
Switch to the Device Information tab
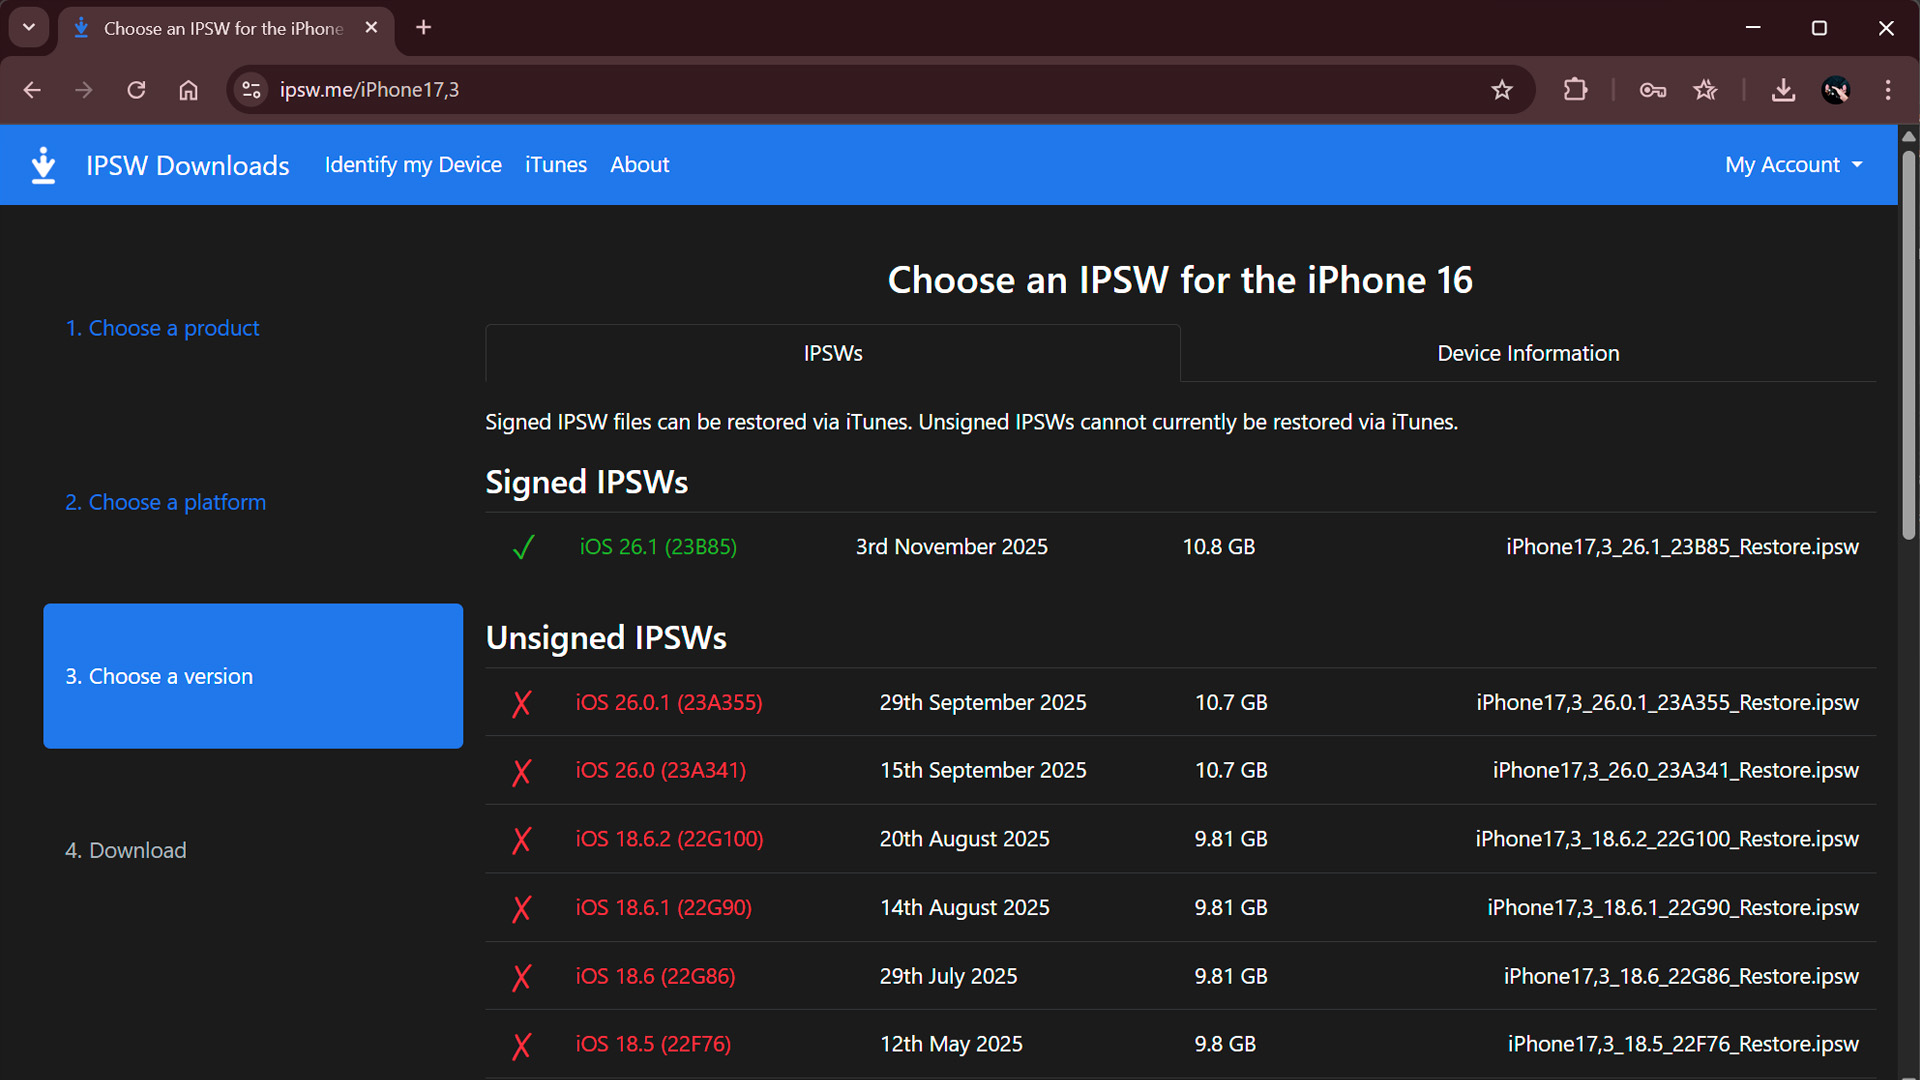coord(1527,353)
